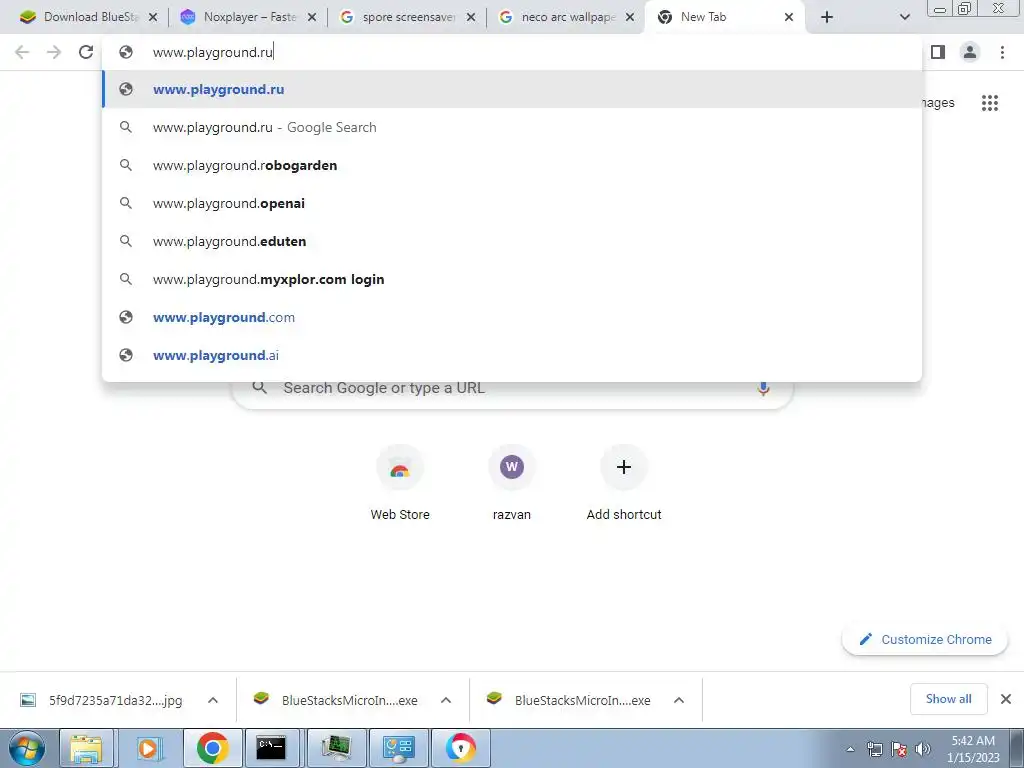Show hidden tray icons arrow
This screenshot has height=768, width=1024.
pos(850,749)
